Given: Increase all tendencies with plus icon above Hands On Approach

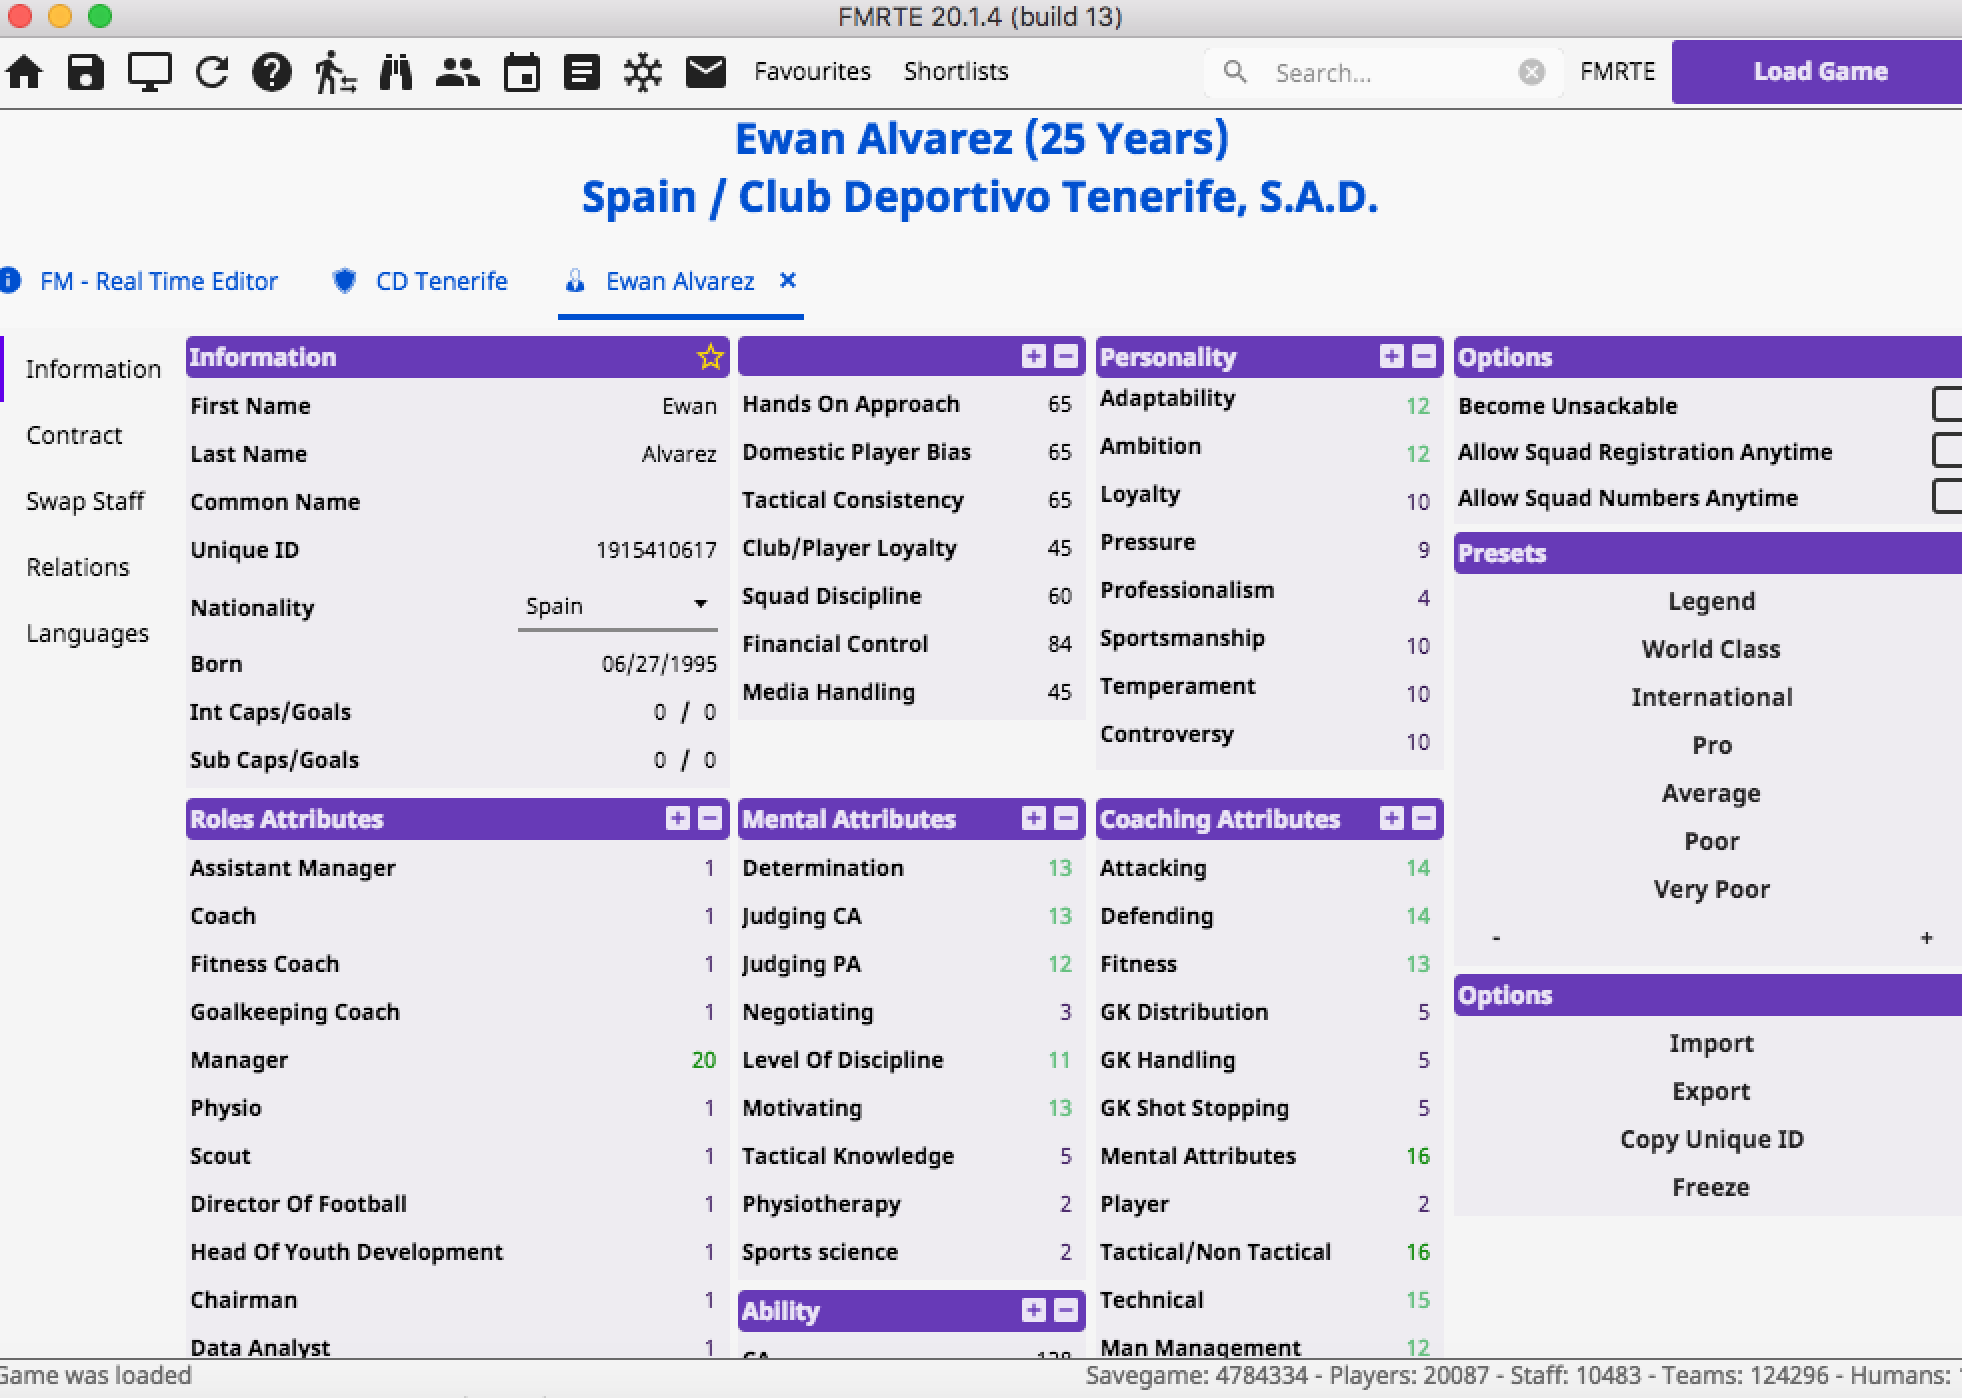Looking at the screenshot, I should click(x=1034, y=356).
